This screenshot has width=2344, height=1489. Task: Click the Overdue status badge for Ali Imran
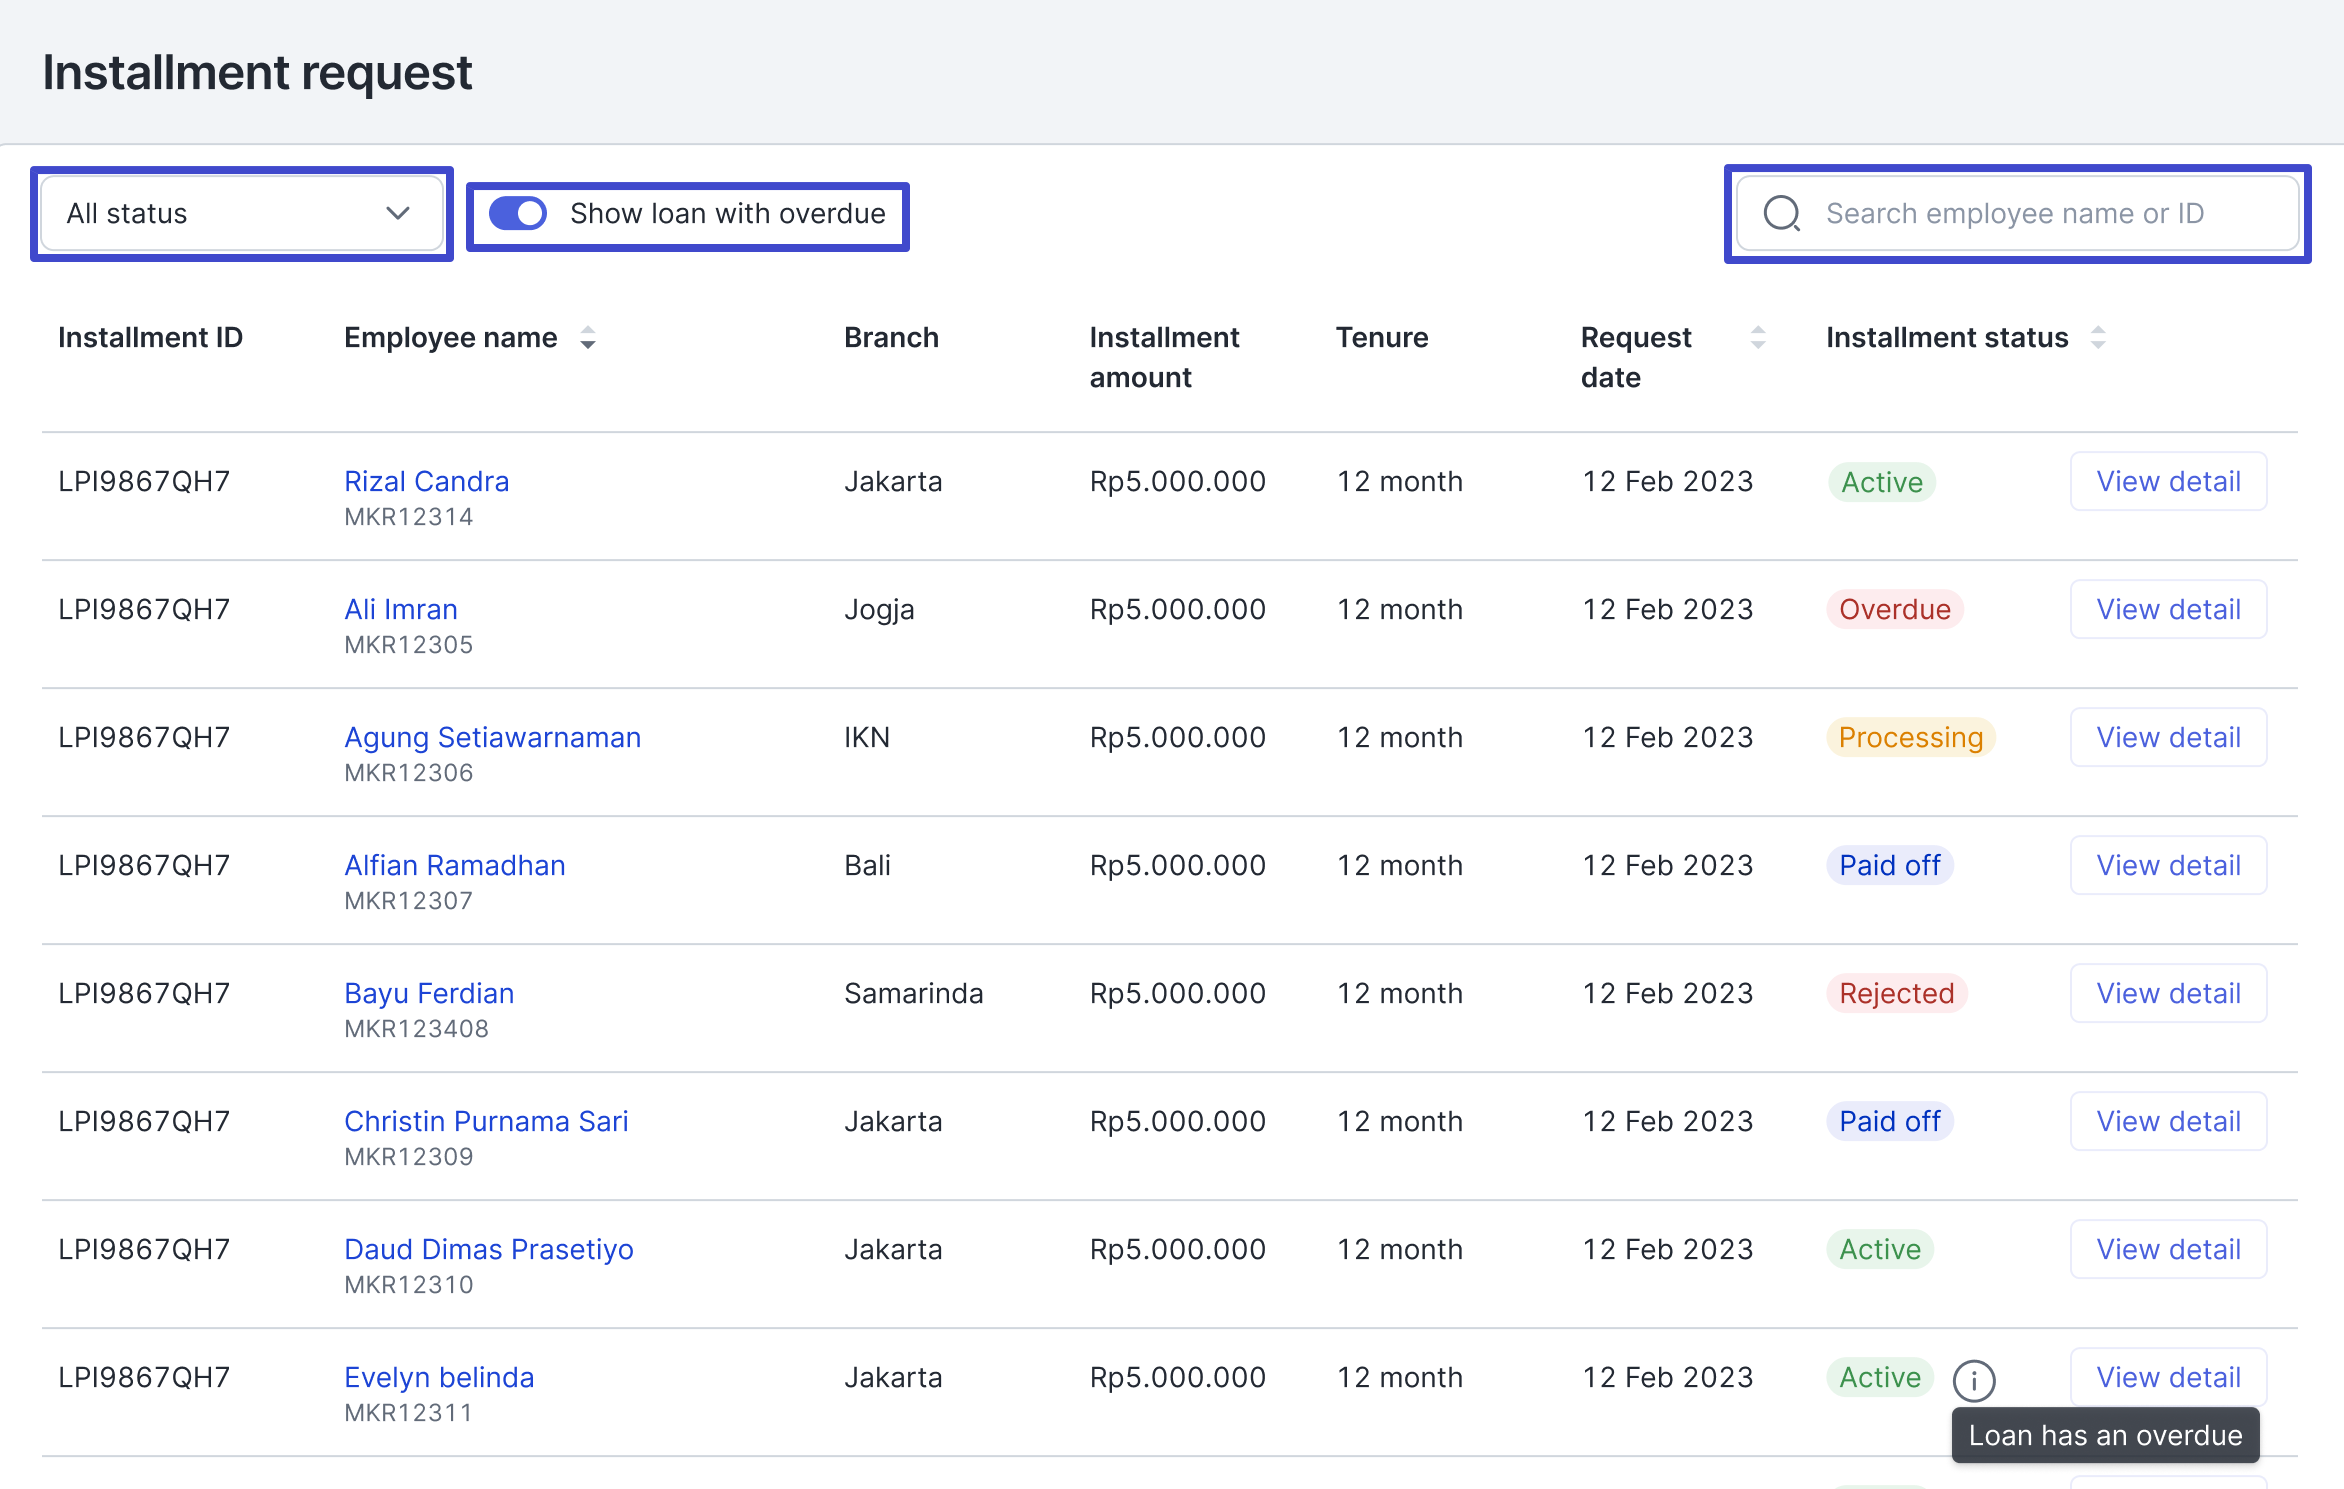(1895, 609)
